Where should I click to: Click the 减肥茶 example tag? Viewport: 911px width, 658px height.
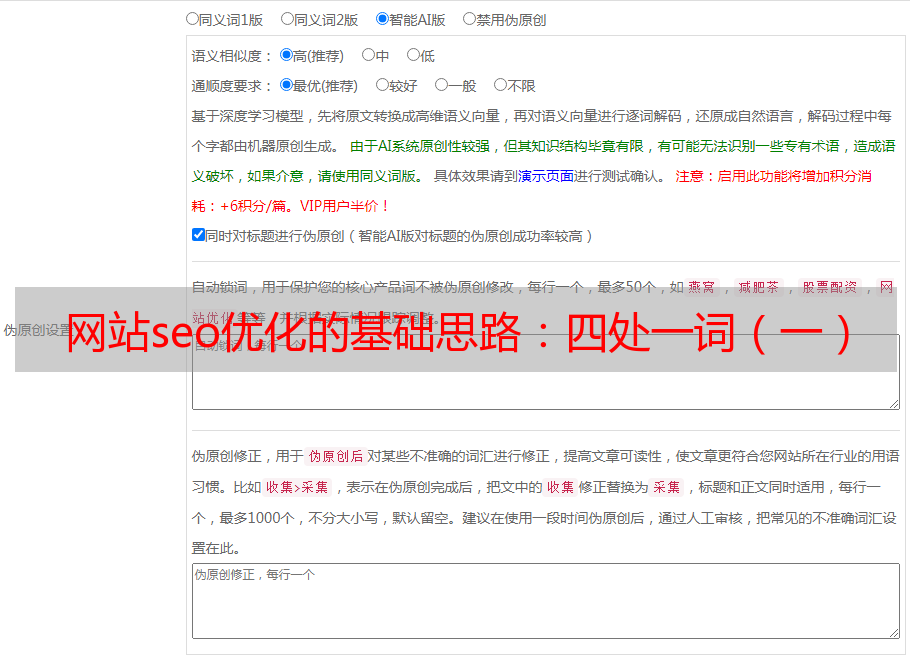click(759, 287)
